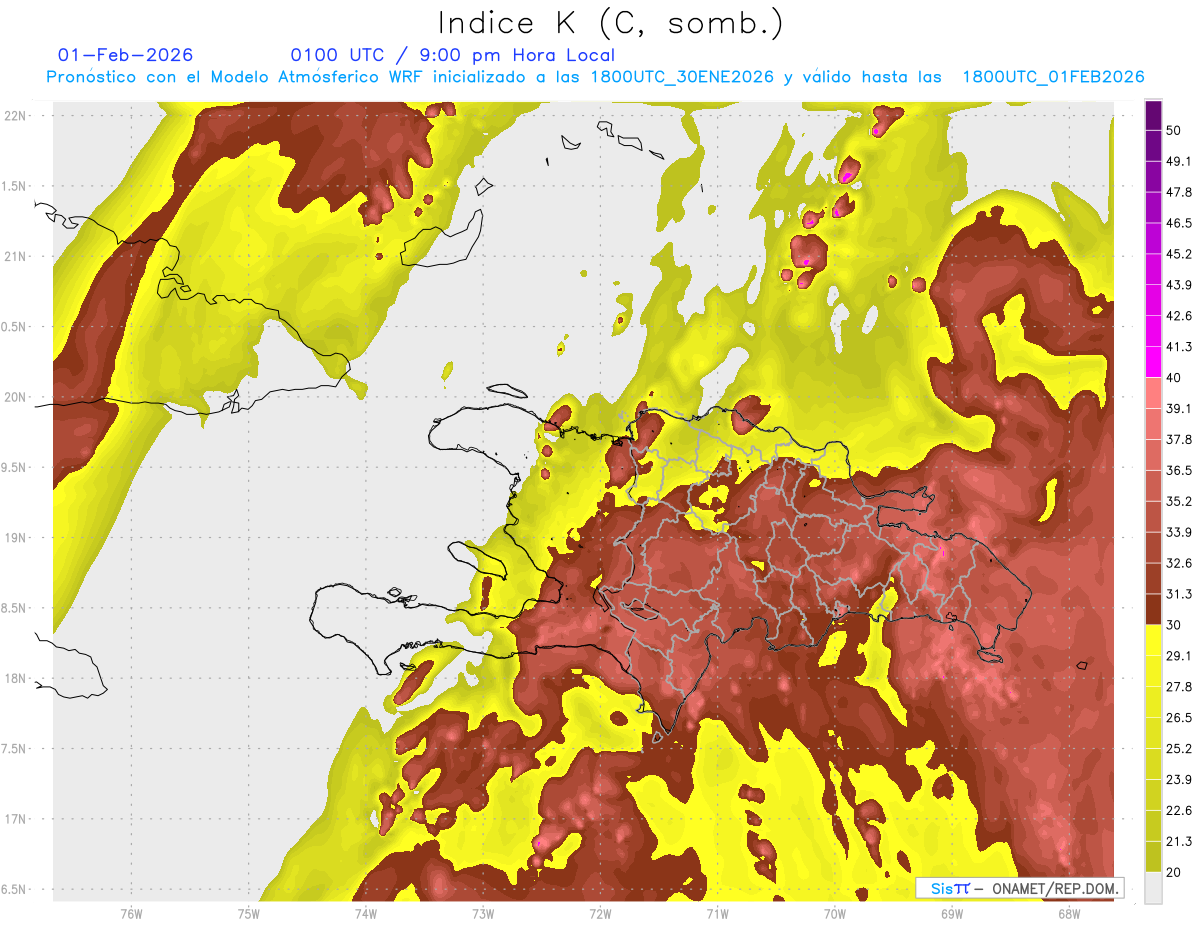Click the '70W' longitude label

[x=834, y=913]
